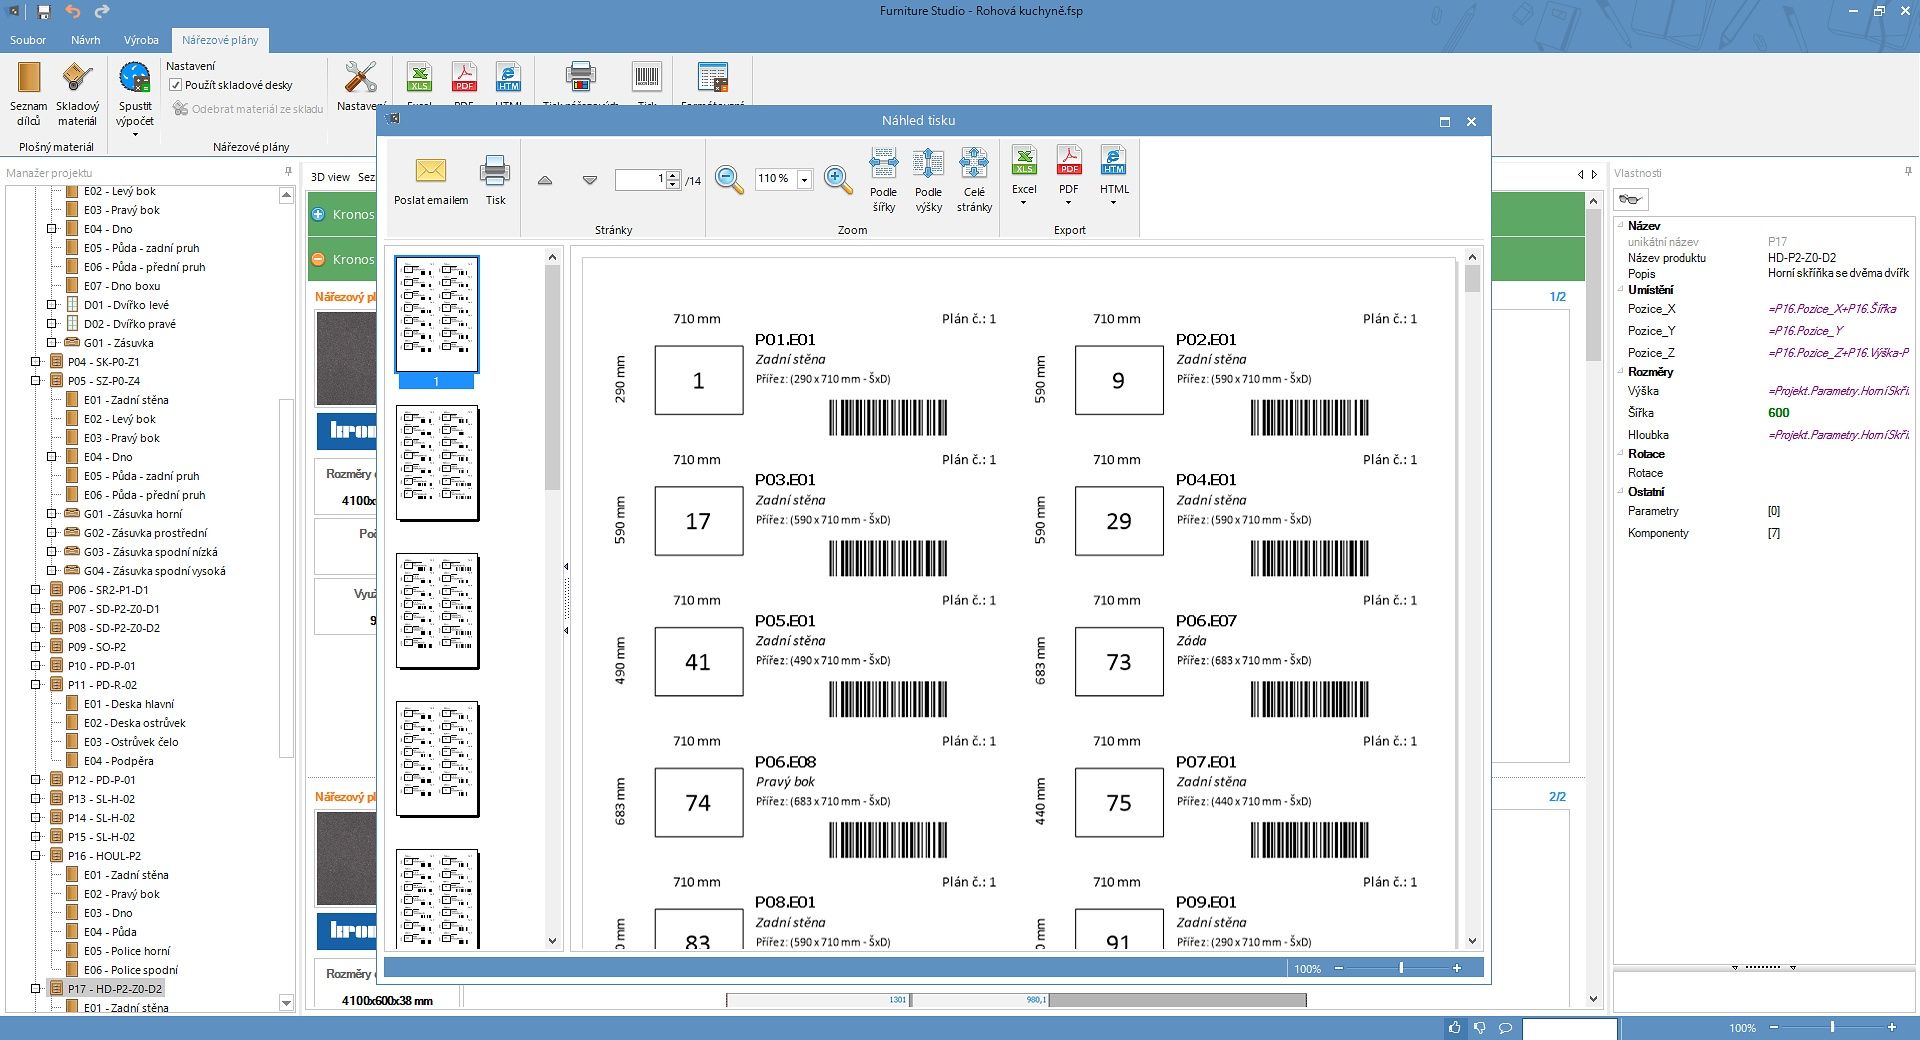Open Spustit výpočet dropdown arrow
Screen dimensions: 1920x1040
point(135,134)
